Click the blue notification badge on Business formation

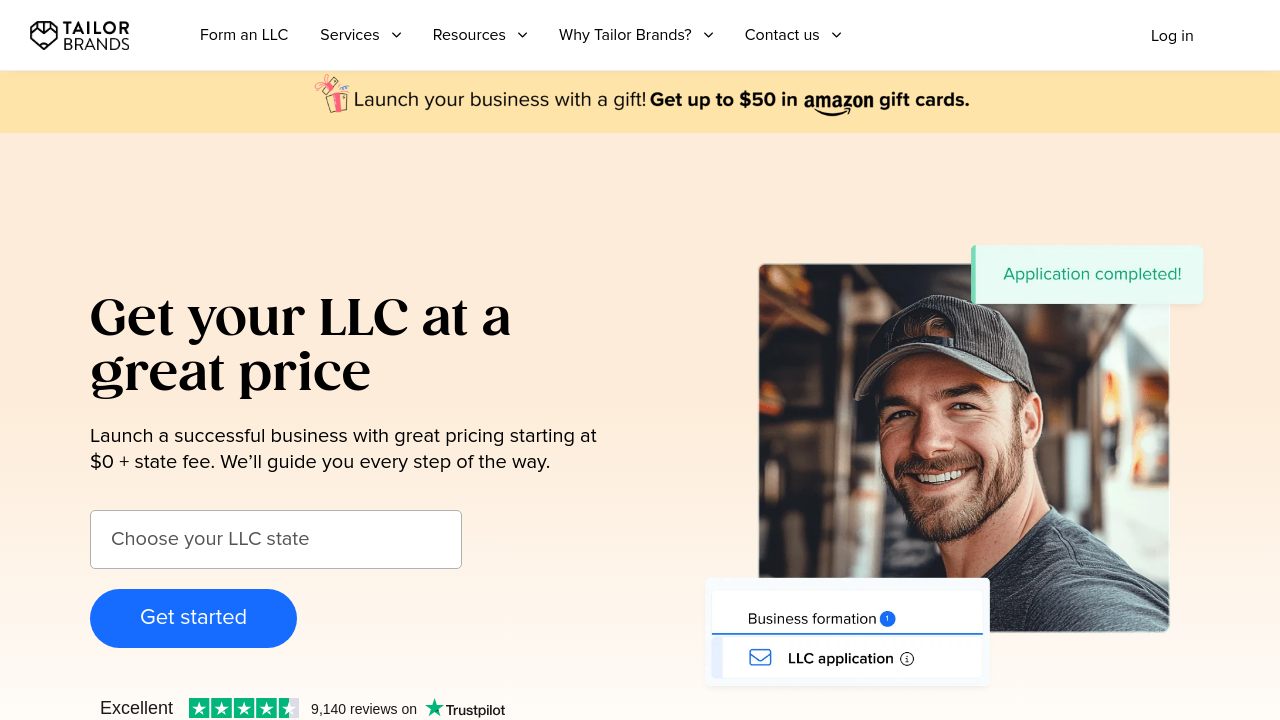(887, 619)
